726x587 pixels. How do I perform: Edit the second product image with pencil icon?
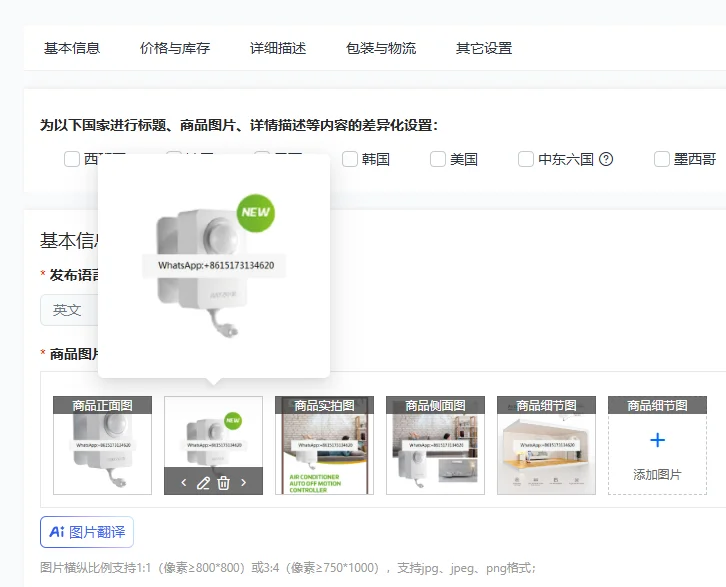click(x=203, y=483)
